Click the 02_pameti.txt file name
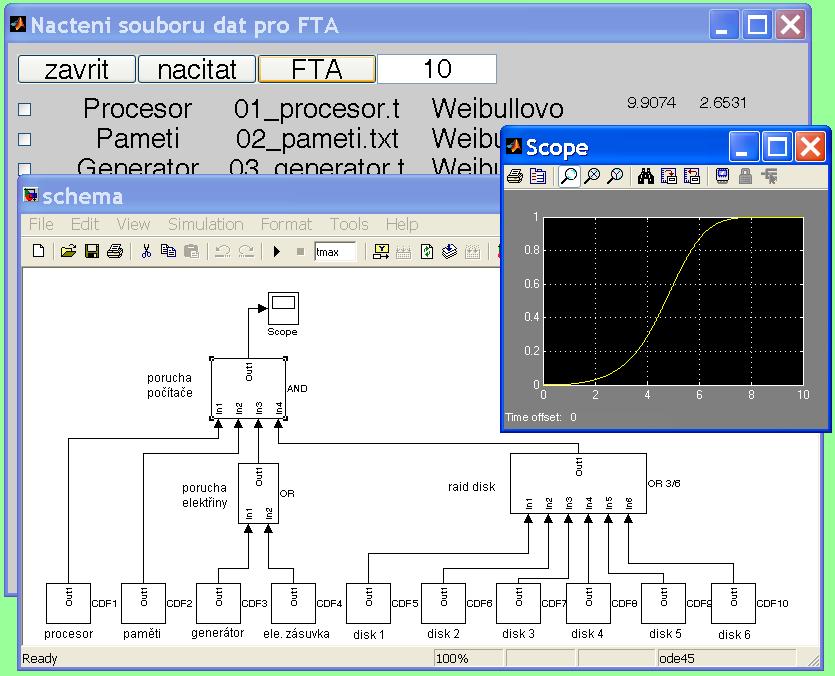This screenshot has height=676, width=835. (x=317, y=139)
